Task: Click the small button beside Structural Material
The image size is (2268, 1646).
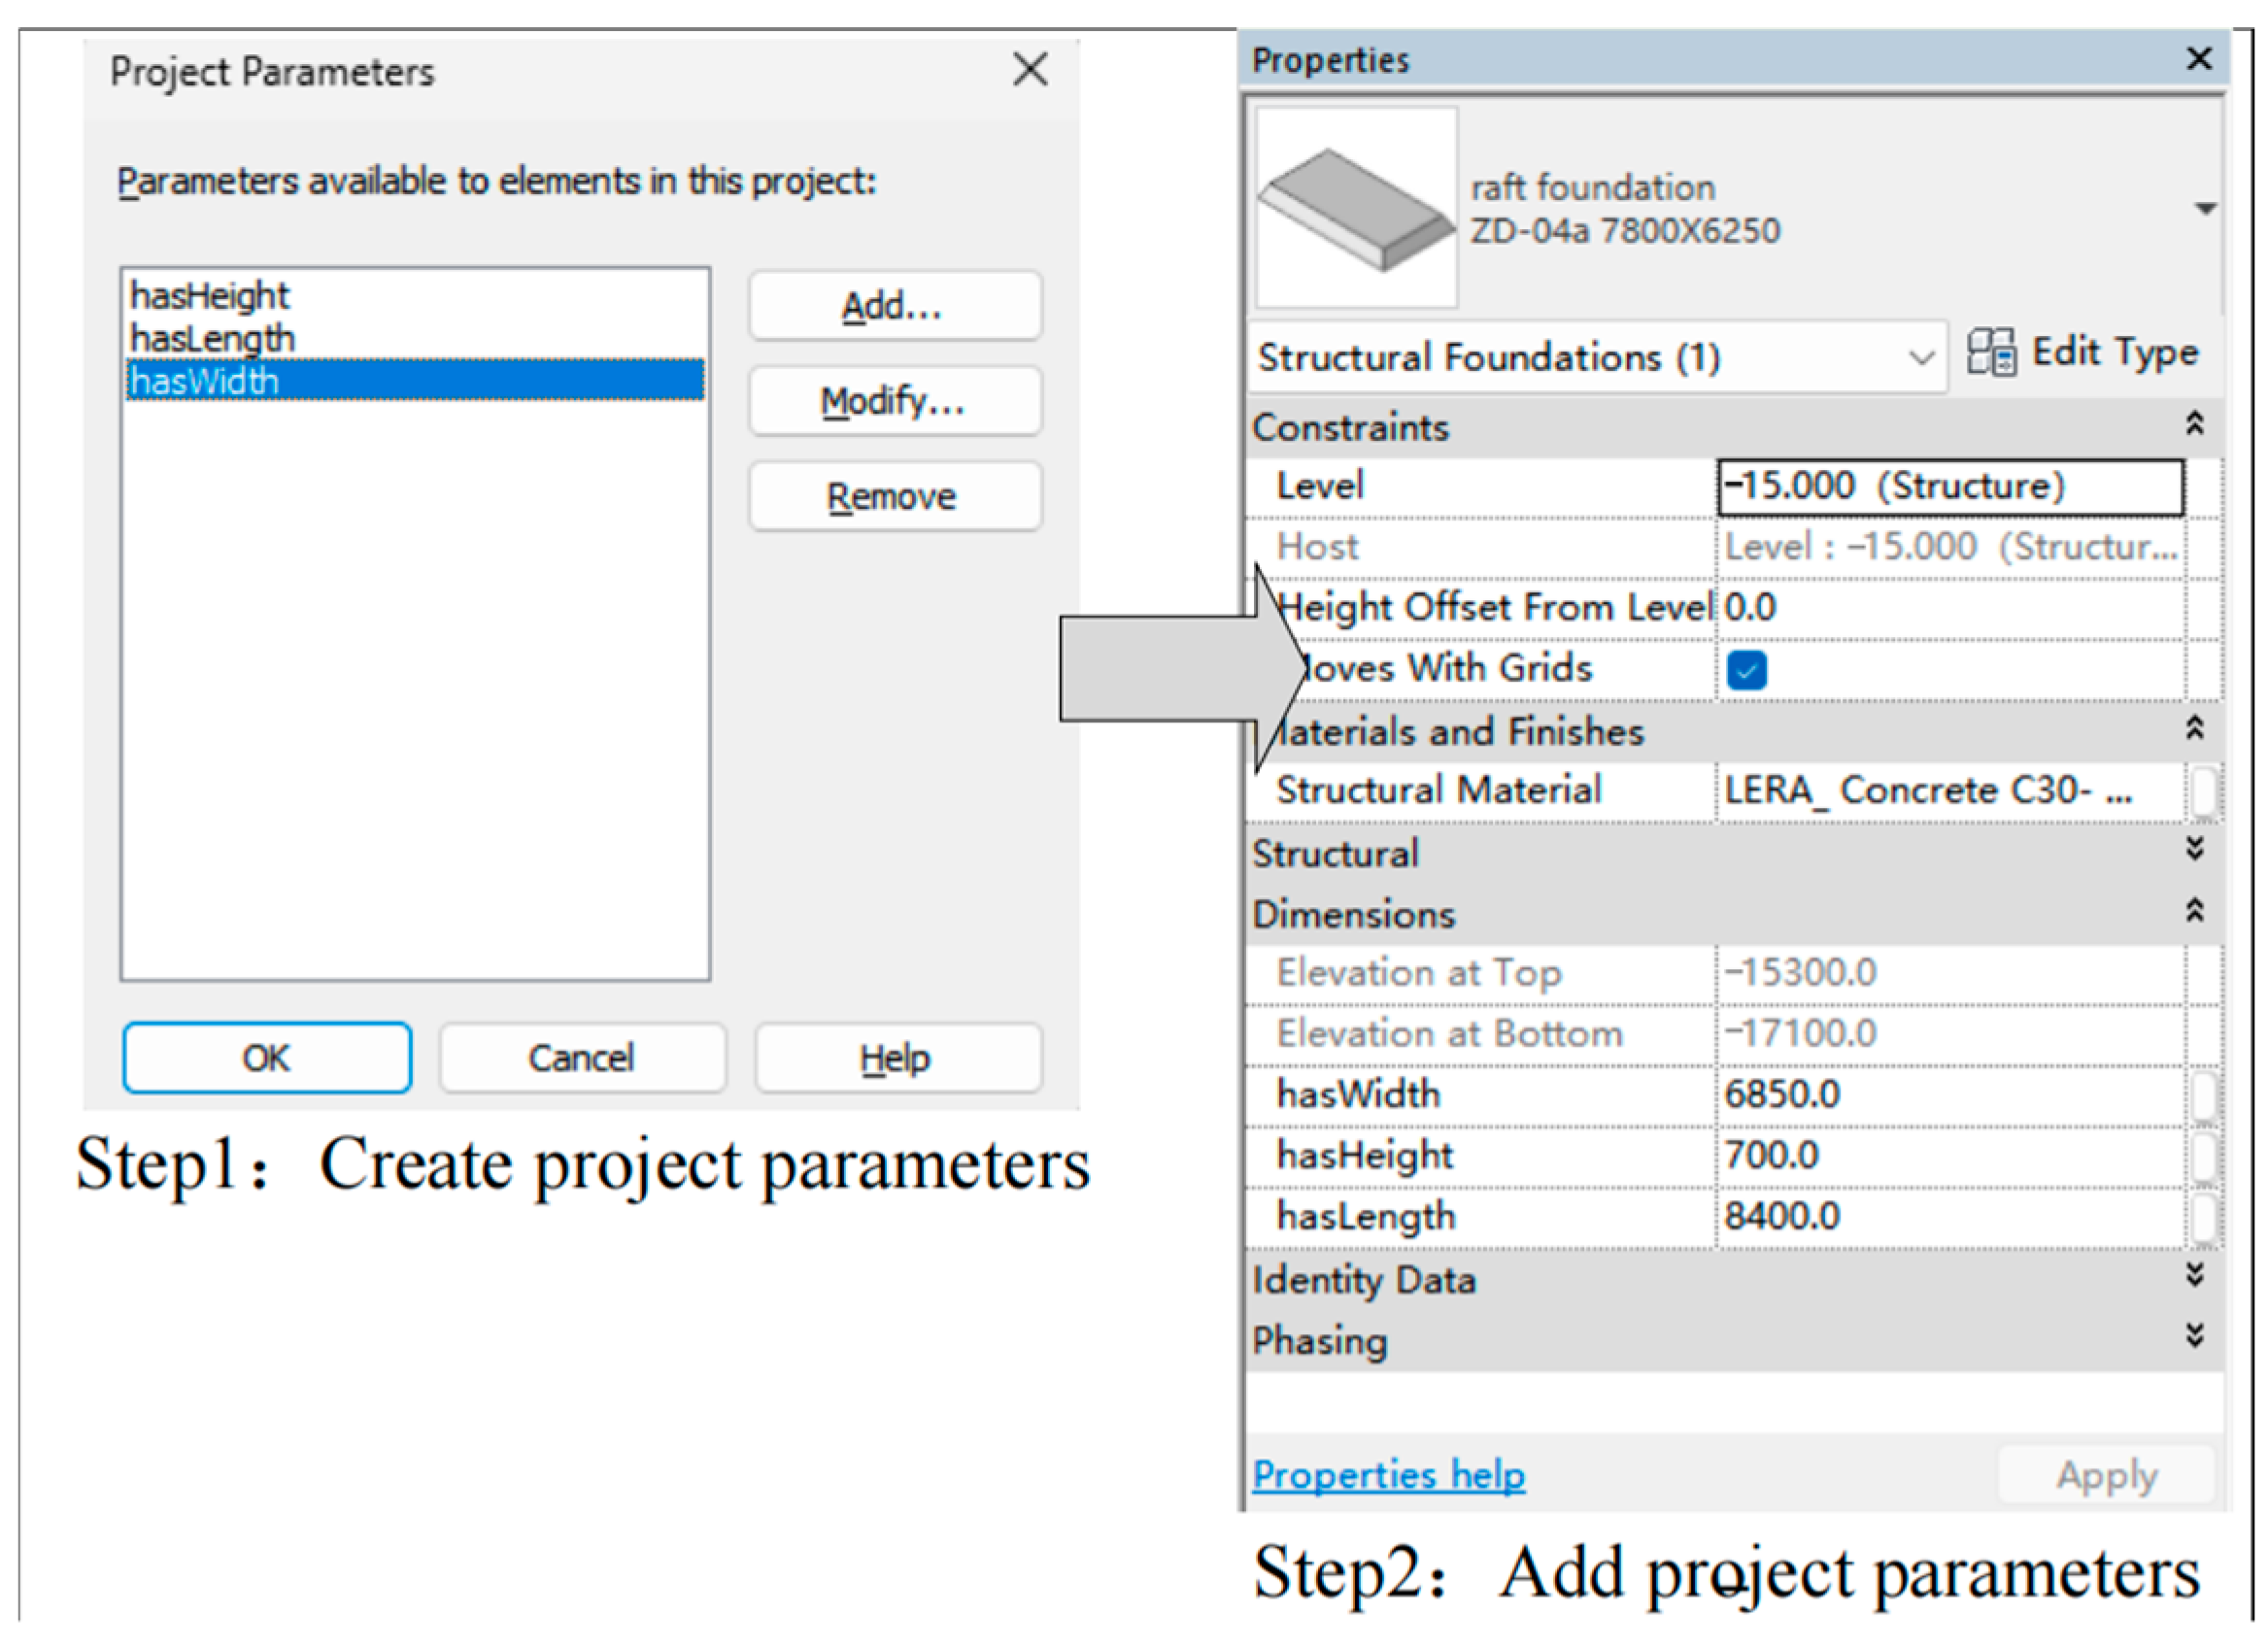Action: click(x=2201, y=791)
